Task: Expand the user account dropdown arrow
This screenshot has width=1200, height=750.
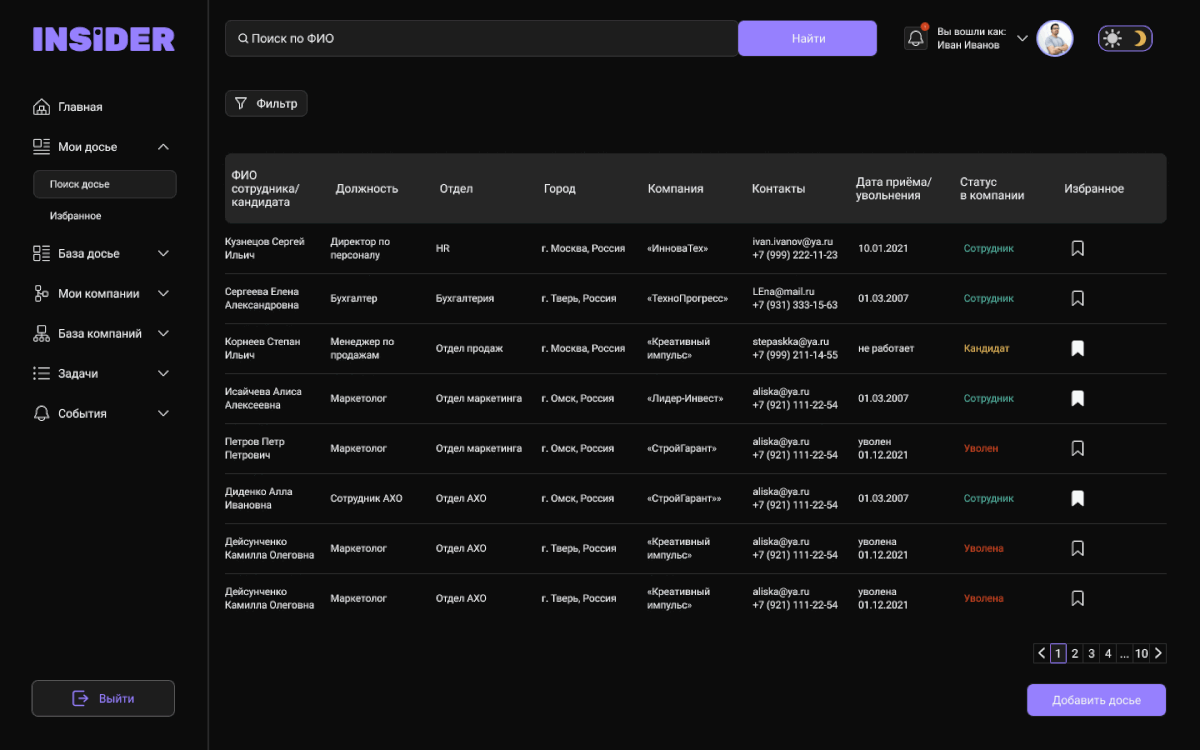Action: [x=1022, y=39]
